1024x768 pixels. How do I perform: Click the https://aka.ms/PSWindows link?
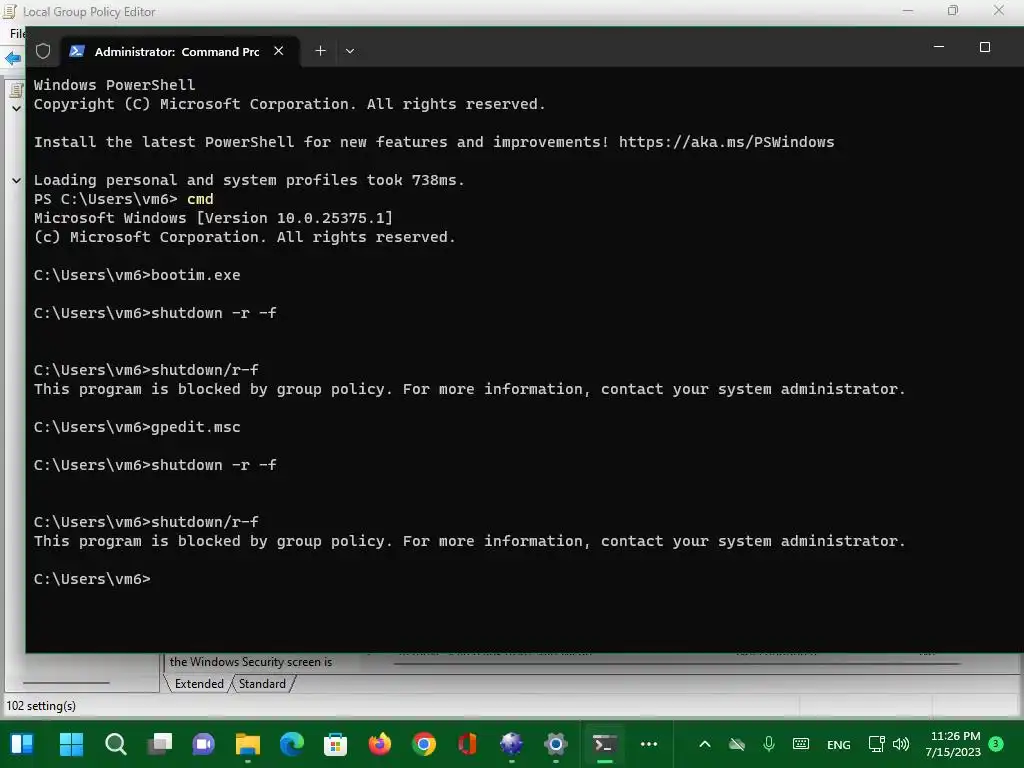(x=726, y=142)
